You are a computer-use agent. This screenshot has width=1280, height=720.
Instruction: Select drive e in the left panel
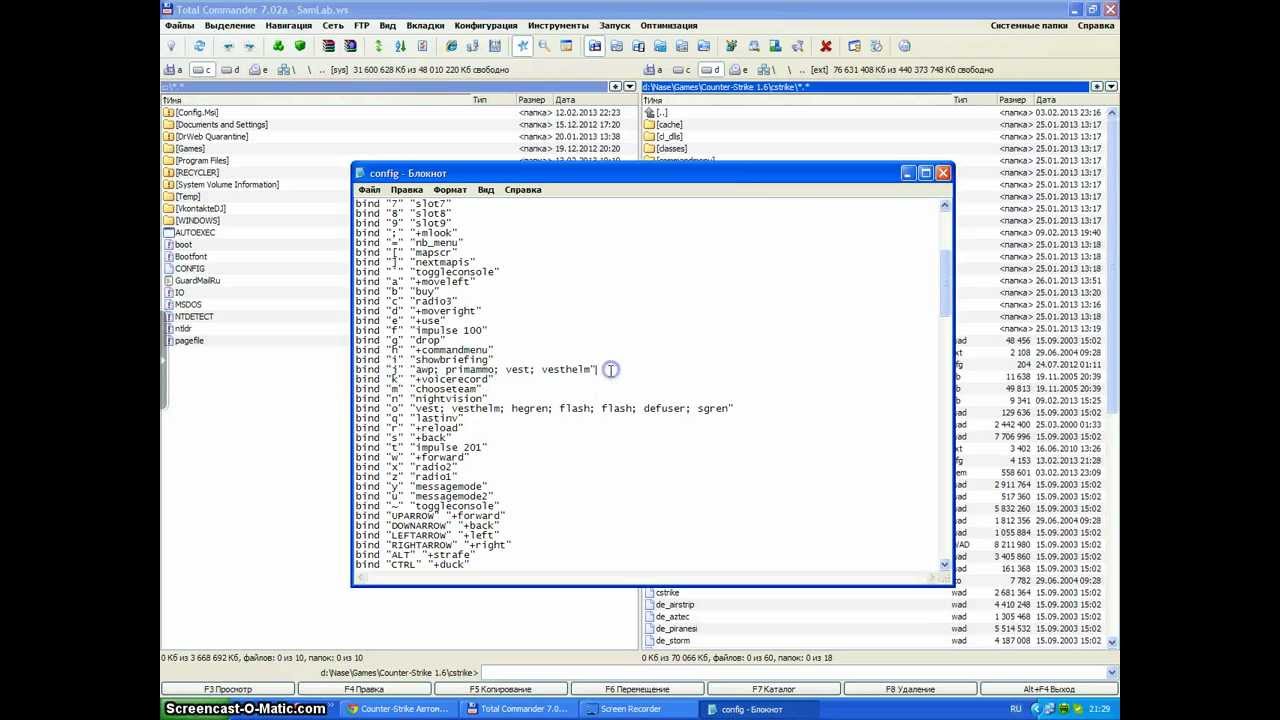click(x=258, y=70)
